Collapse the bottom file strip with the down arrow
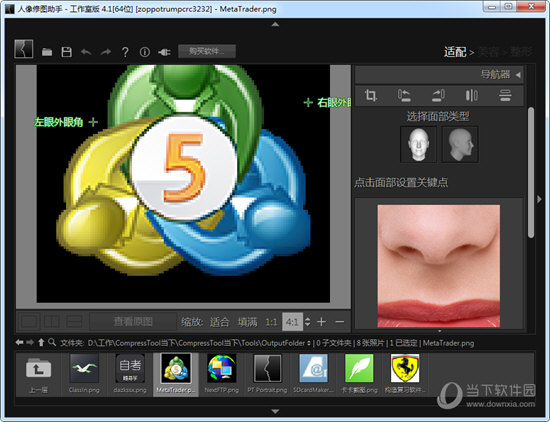Viewport: 550px width, 422px height. 275,411
